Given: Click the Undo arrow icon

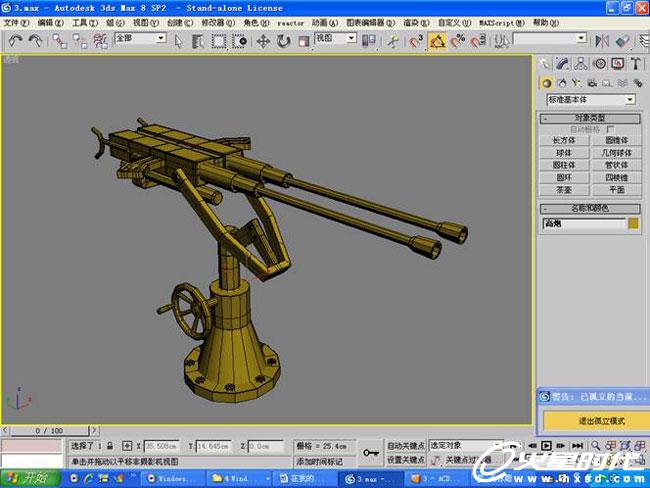Looking at the screenshot, I should [15, 41].
